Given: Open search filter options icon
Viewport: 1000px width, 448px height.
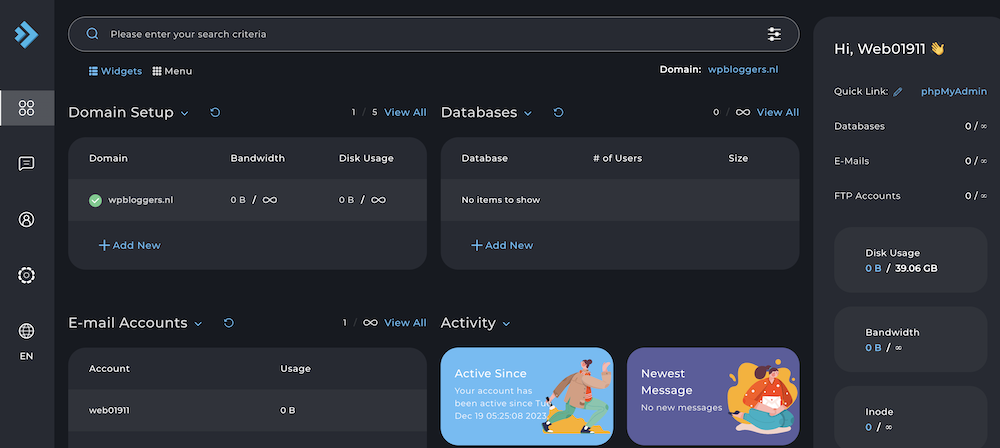Looking at the screenshot, I should click(774, 34).
